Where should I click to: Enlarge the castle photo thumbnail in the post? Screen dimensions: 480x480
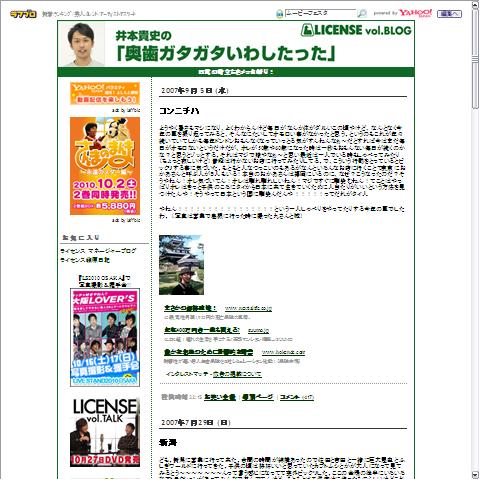coord(181,265)
